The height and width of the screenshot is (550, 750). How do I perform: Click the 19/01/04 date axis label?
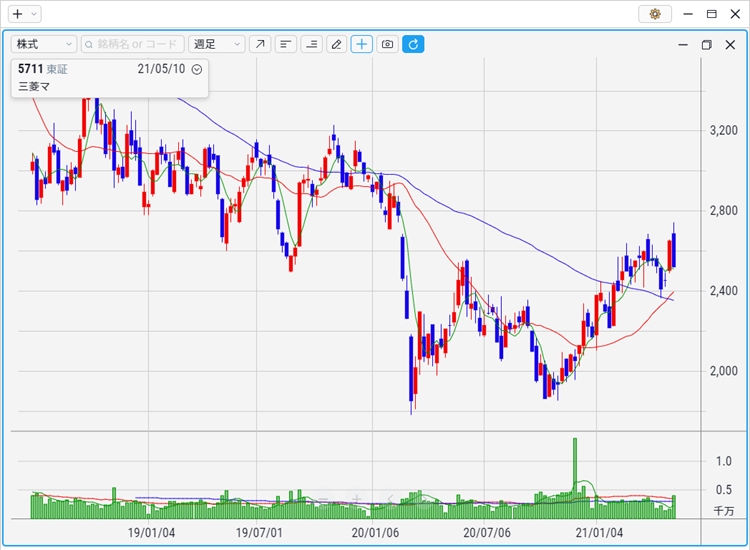coord(151,533)
